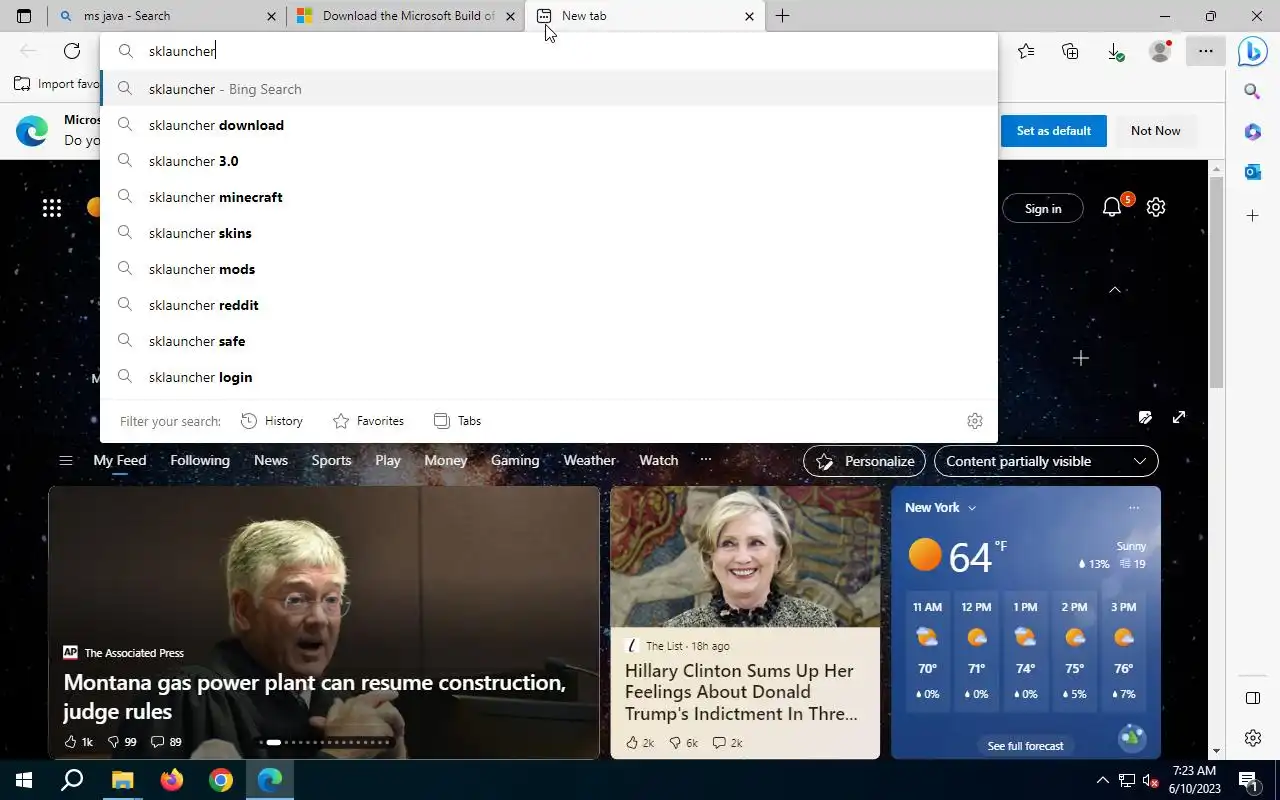Viewport: 1280px width, 800px height.
Task: Switch to the ms java Search tab
Action: tap(168, 16)
